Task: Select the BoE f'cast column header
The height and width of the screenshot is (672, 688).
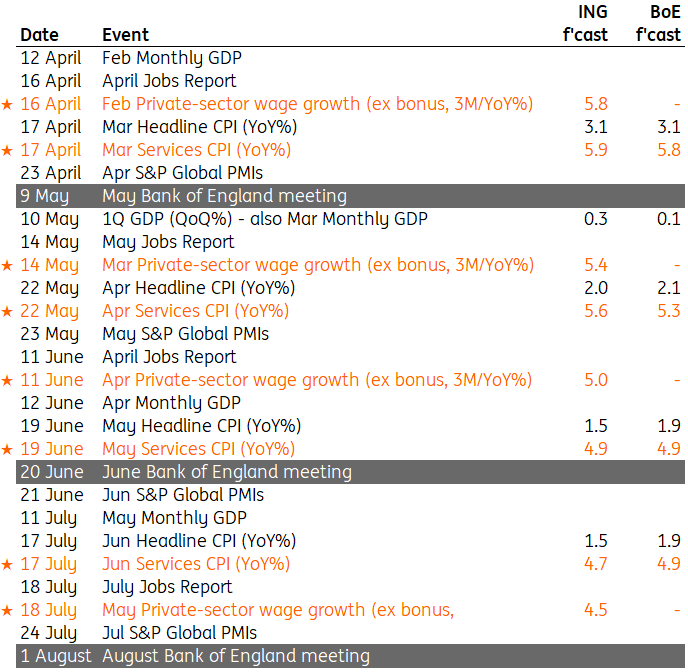Action: (659, 24)
